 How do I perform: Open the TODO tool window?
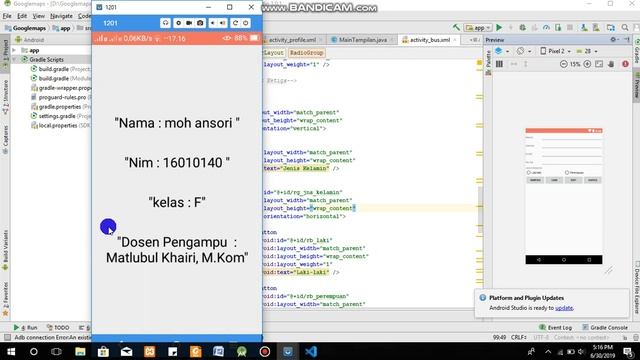click(58, 327)
